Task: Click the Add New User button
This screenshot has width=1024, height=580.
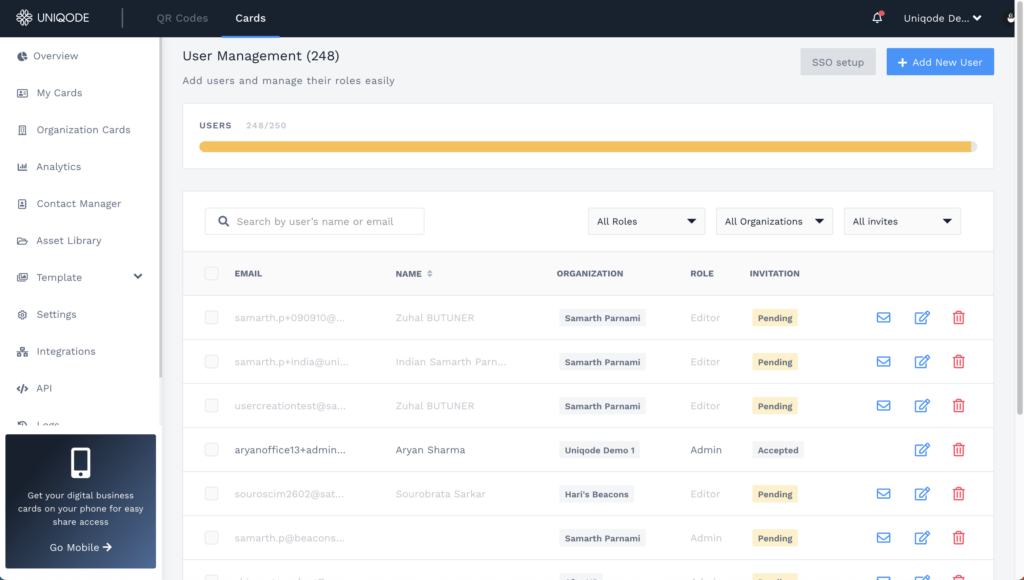Action: click(x=939, y=61)
